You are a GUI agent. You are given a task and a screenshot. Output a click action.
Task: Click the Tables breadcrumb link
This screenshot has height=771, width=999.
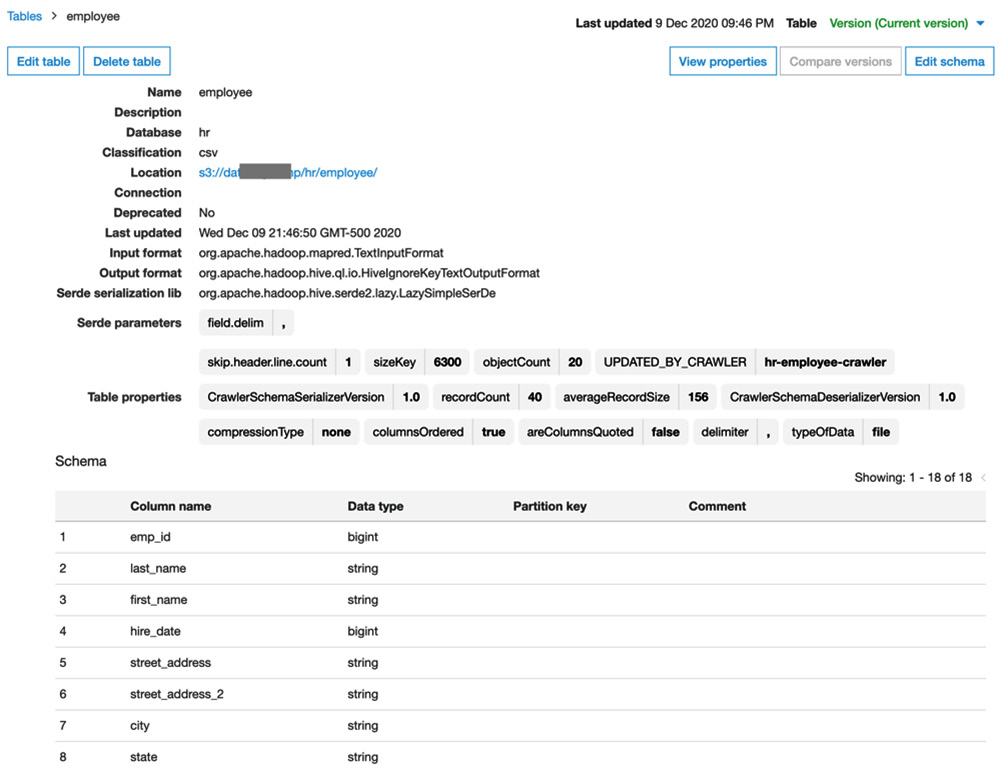click(24, 16)
